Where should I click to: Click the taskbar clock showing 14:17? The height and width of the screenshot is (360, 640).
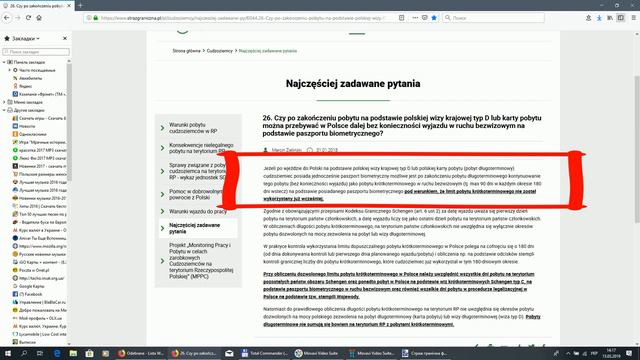click(x=611, y=353)
